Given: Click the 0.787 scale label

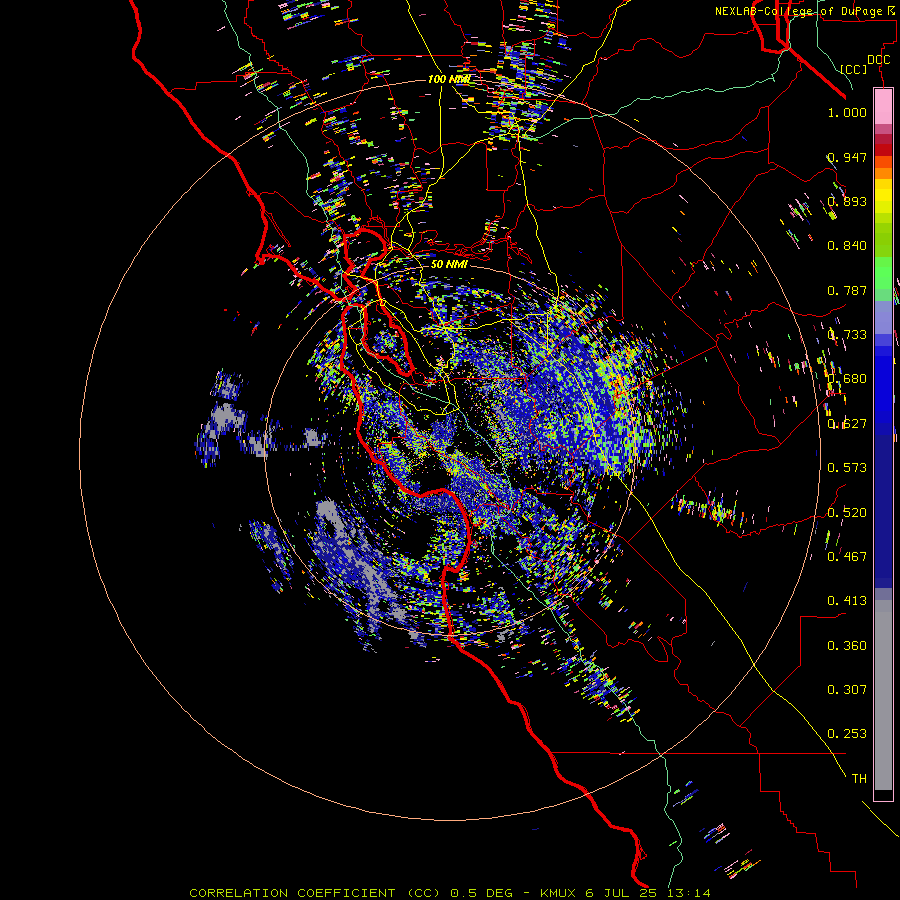Looking at the screenshot, I should pyautogui.click(x=847, y=290).
